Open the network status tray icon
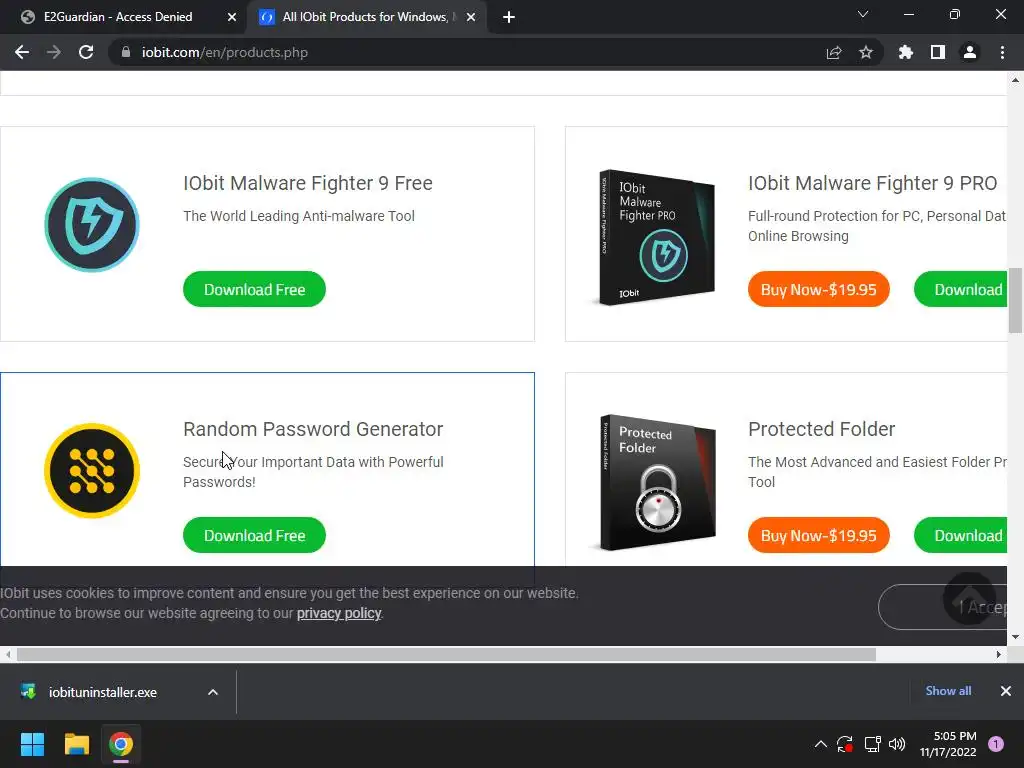Screen dimensions: 1024x768 (x=872, y=744)
